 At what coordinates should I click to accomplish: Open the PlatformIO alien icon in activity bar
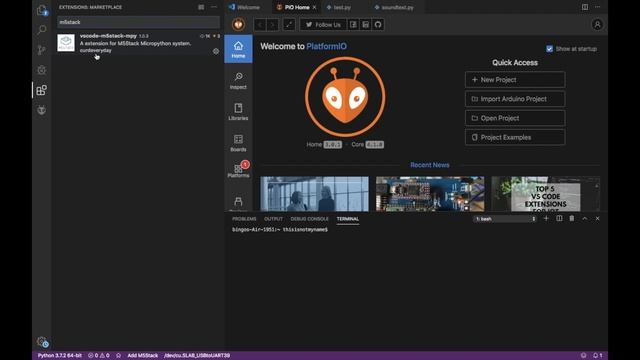[42, 110]
